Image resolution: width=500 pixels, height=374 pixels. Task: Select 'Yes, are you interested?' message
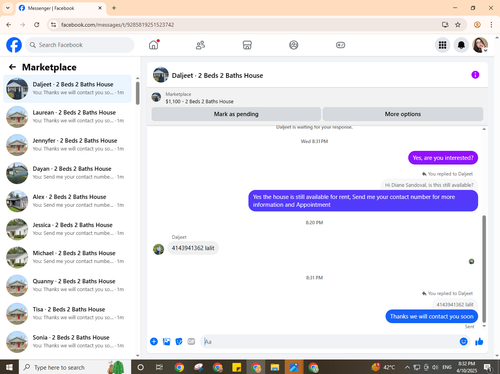[443, 158]
